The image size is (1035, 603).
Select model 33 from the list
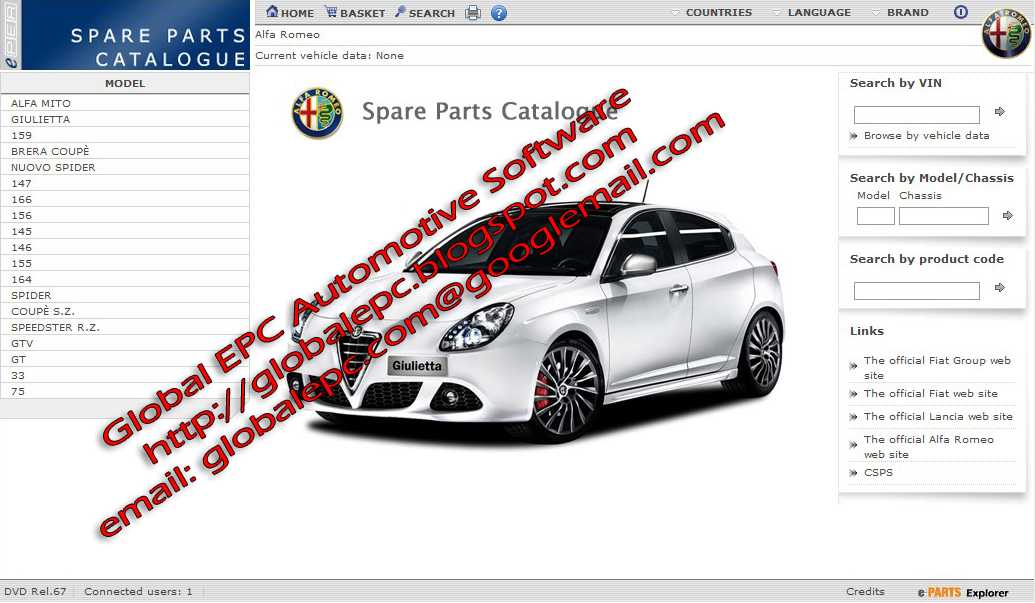pos(125,375)
